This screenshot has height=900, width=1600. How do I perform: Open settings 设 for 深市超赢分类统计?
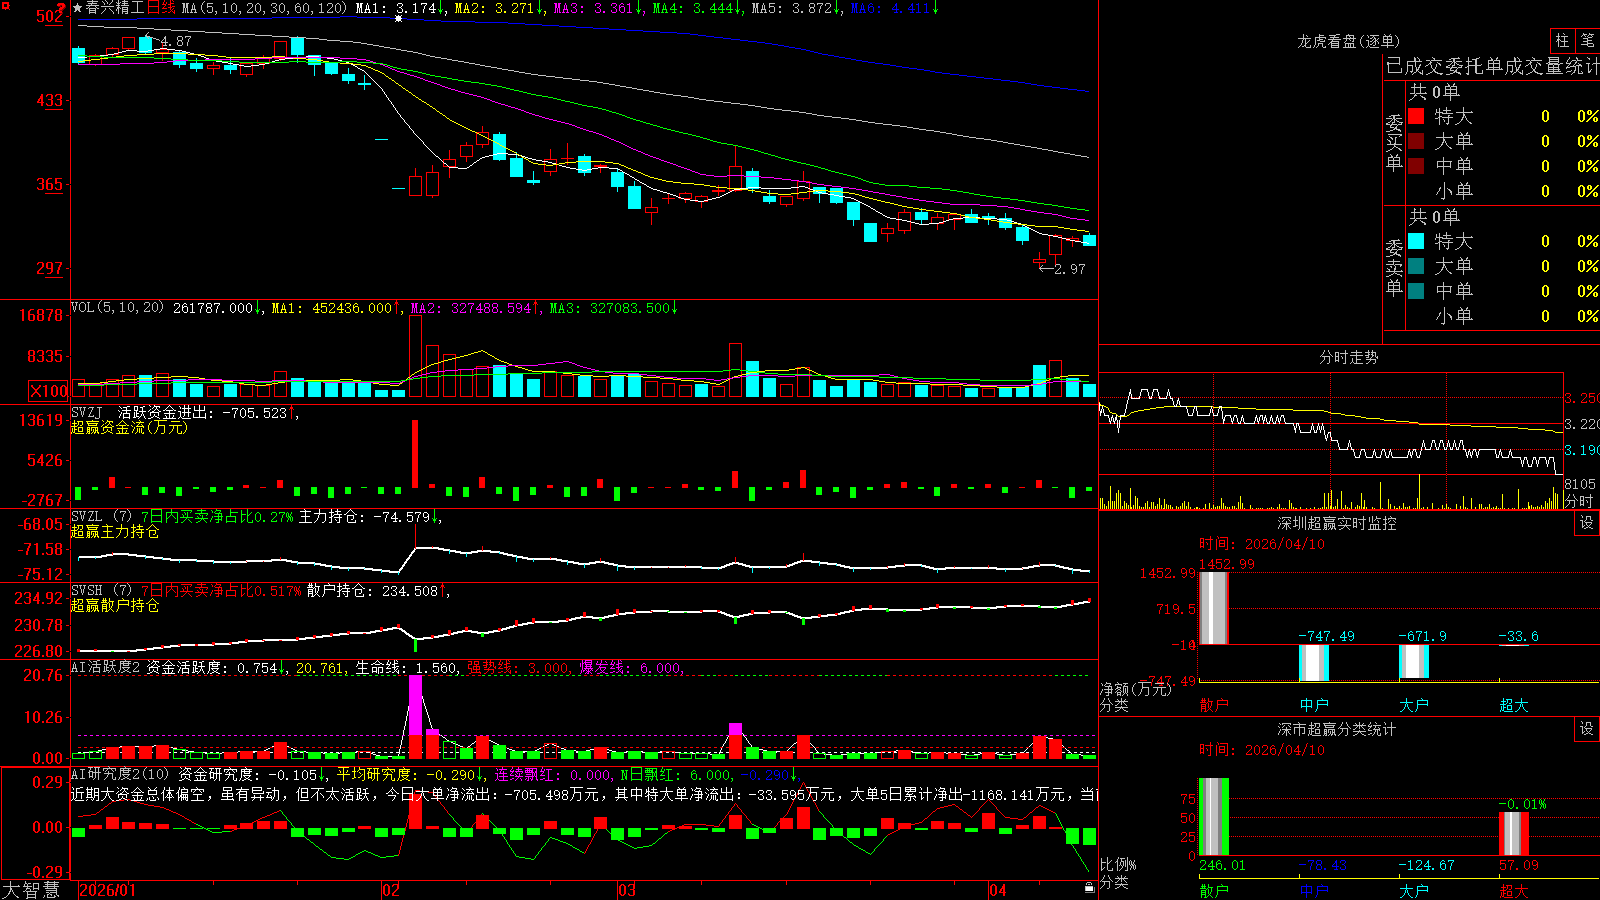tap(1587, 729)
